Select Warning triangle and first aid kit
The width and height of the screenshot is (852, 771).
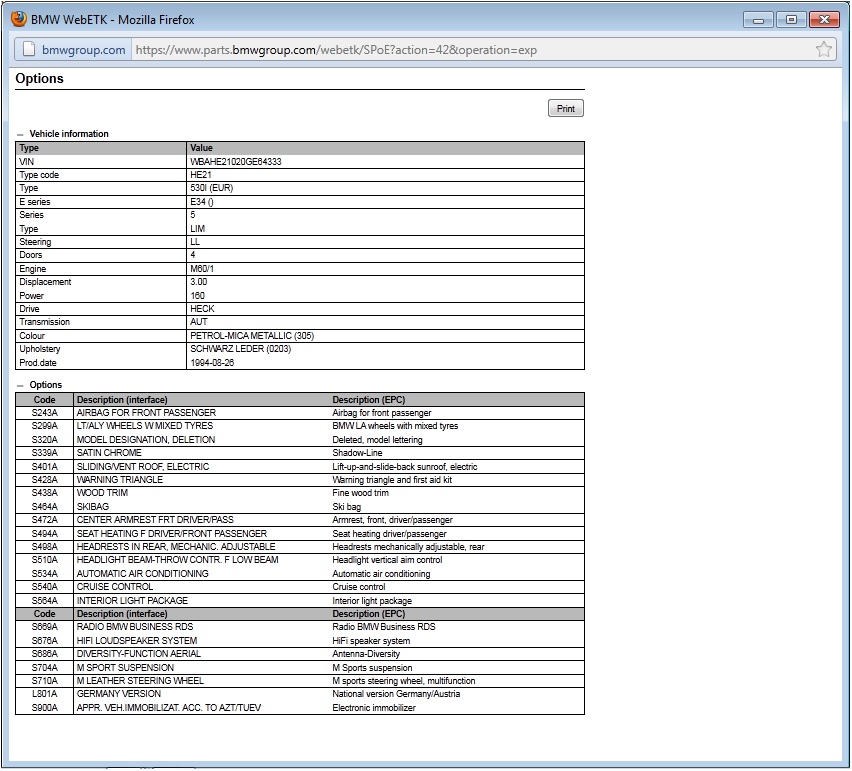[x=392, y=480]
